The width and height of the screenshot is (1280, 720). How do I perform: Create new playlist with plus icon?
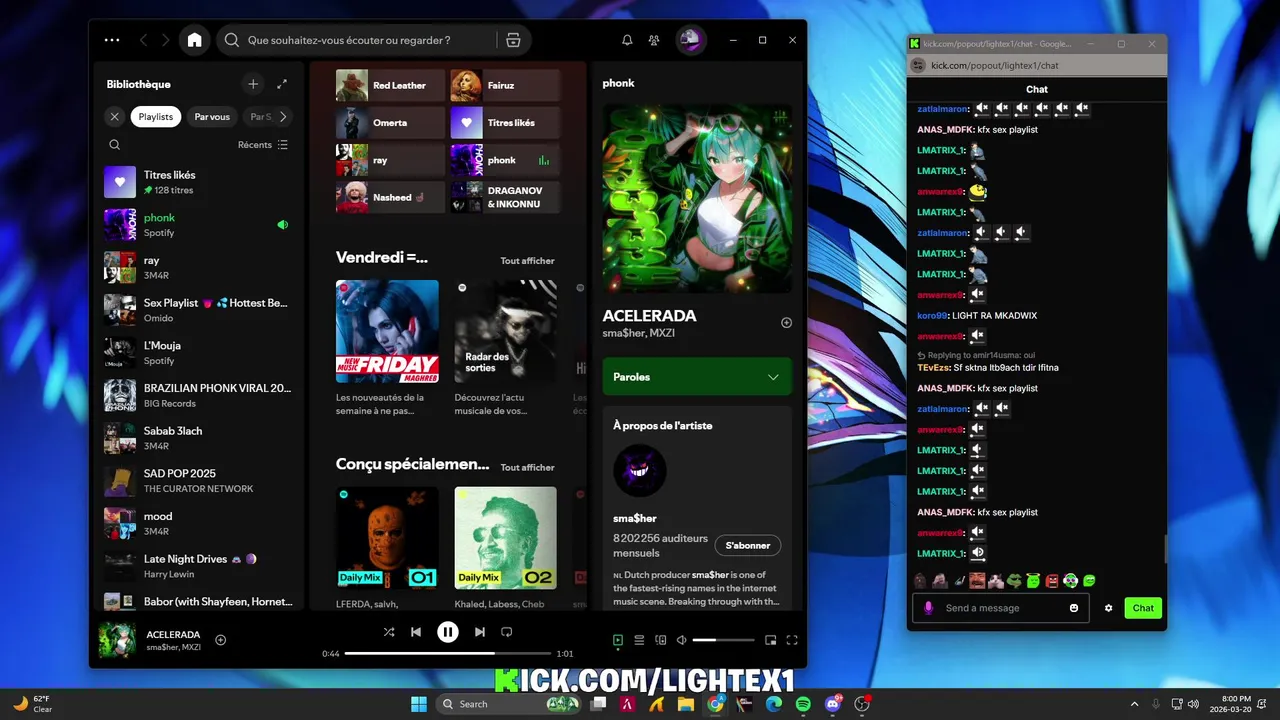coord(253,84)
